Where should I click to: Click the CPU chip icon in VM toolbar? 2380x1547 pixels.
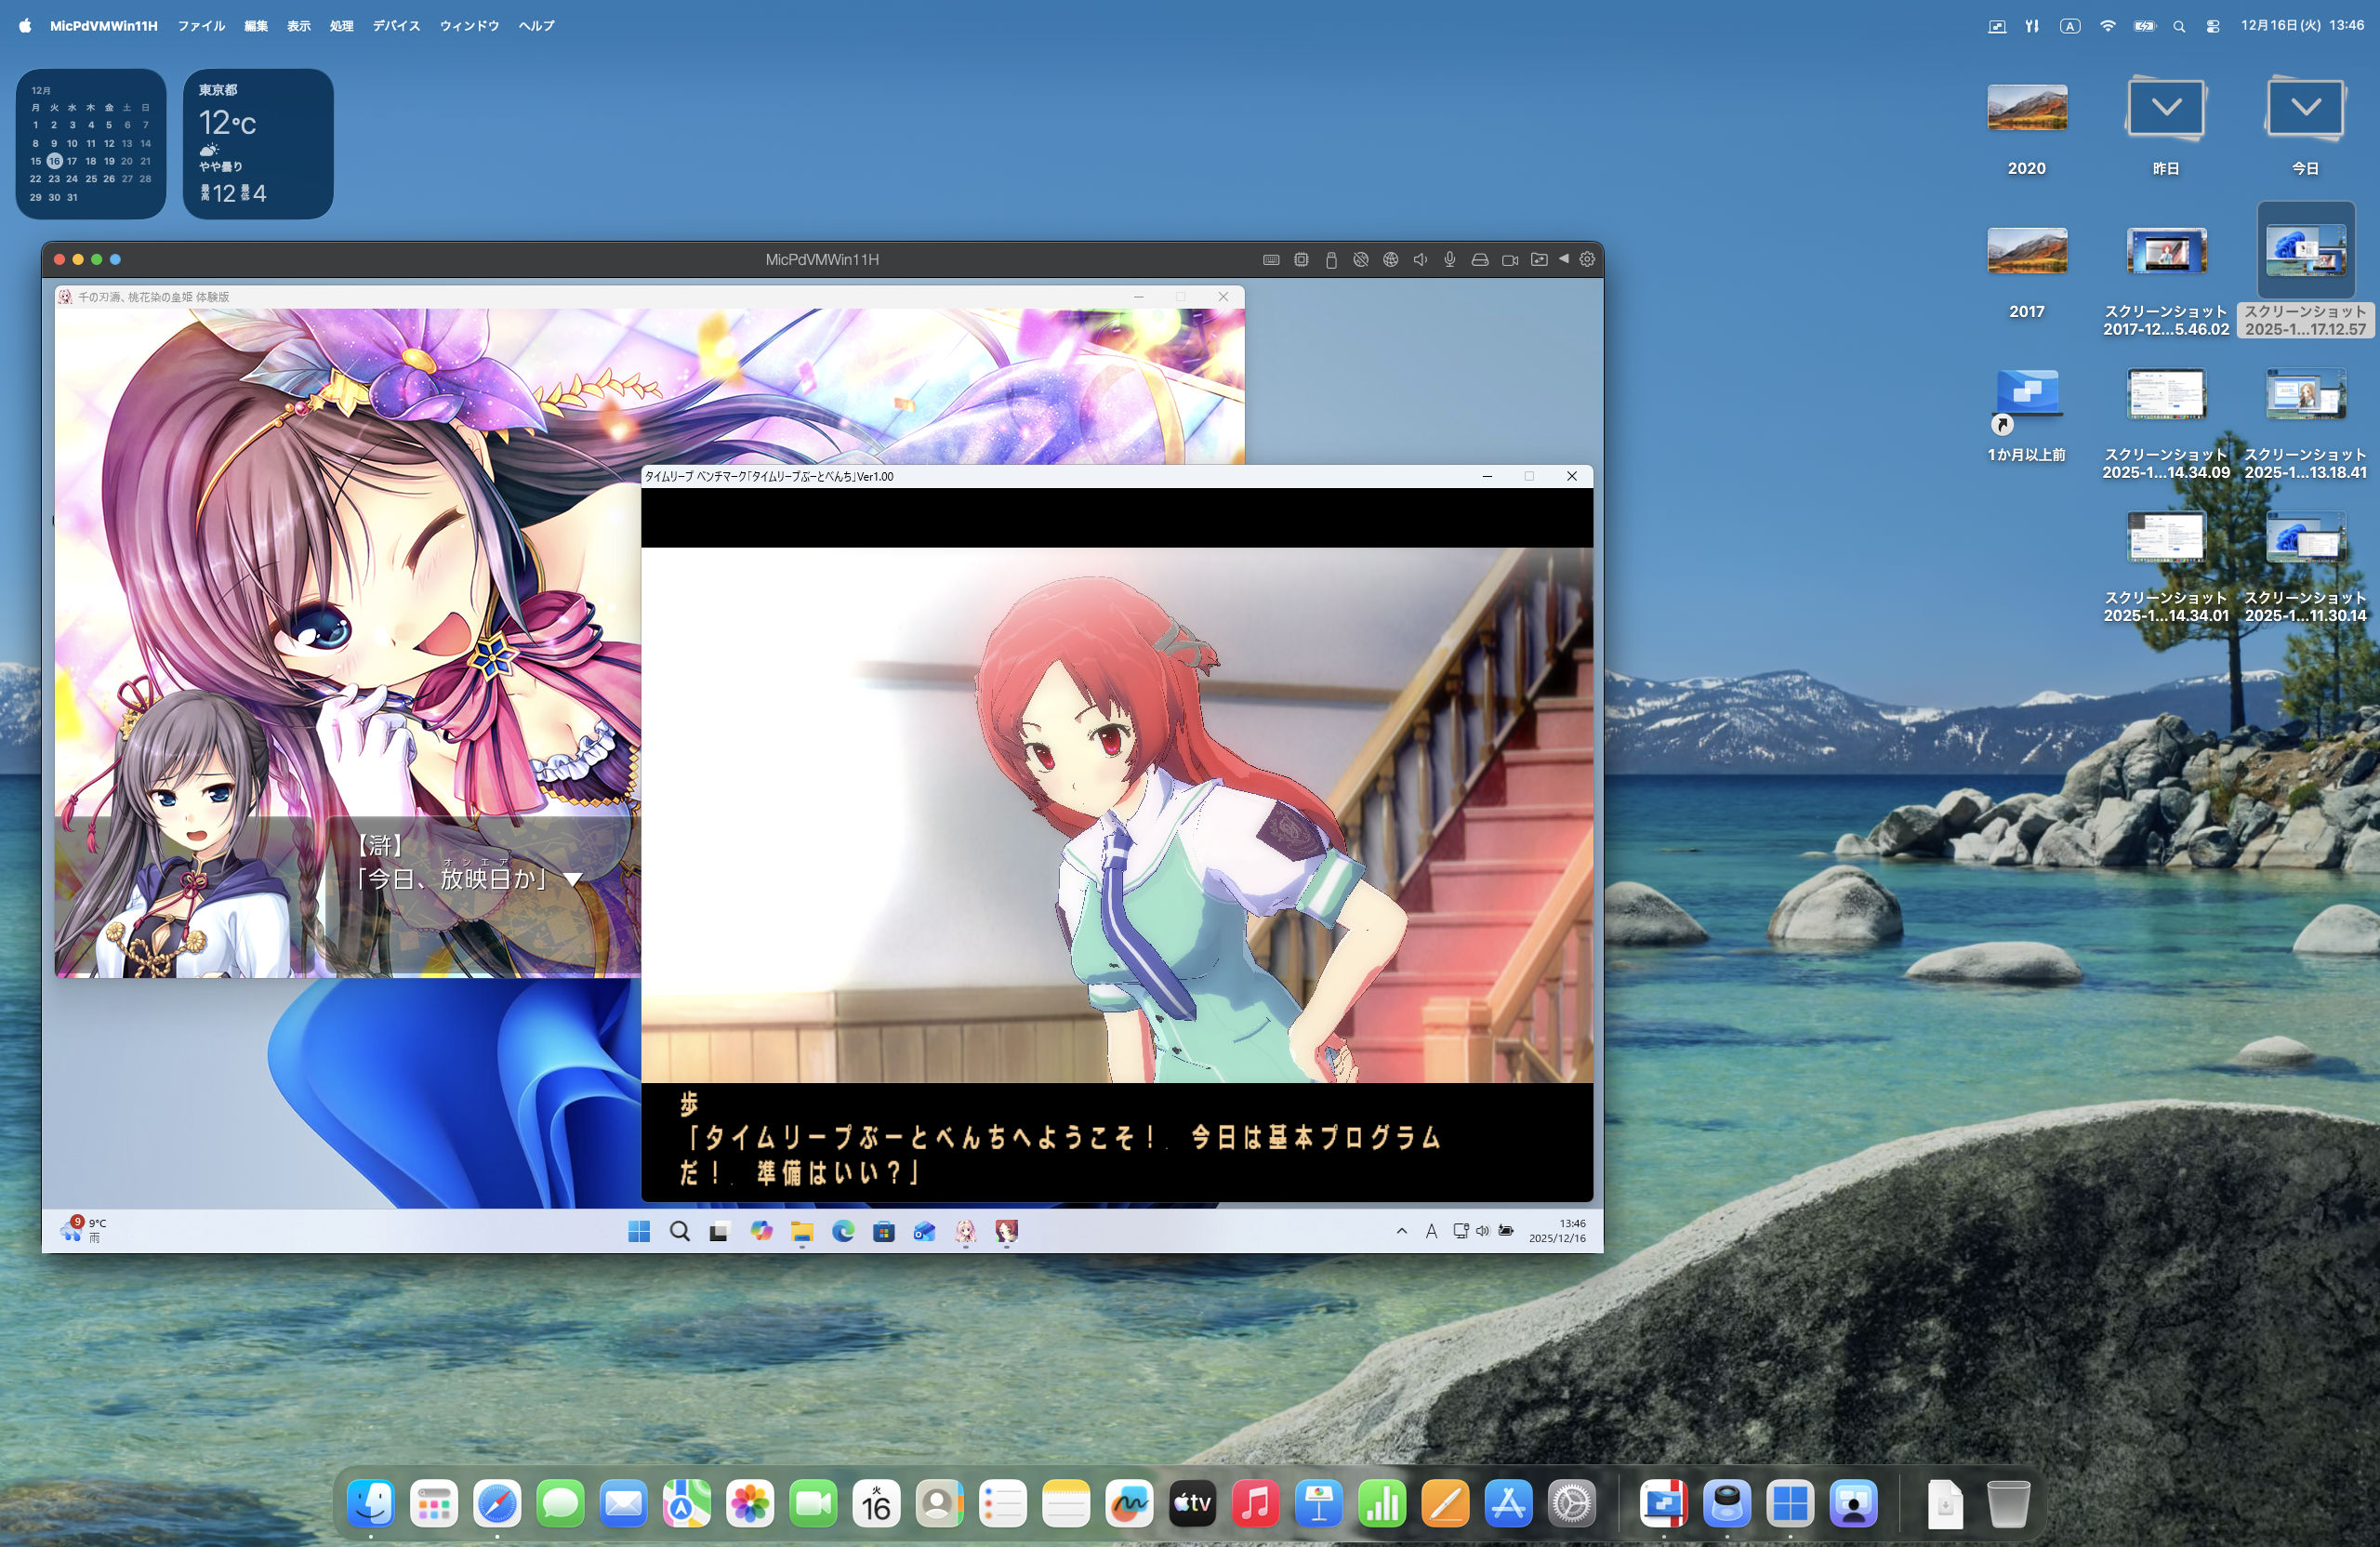(1301, 260)
